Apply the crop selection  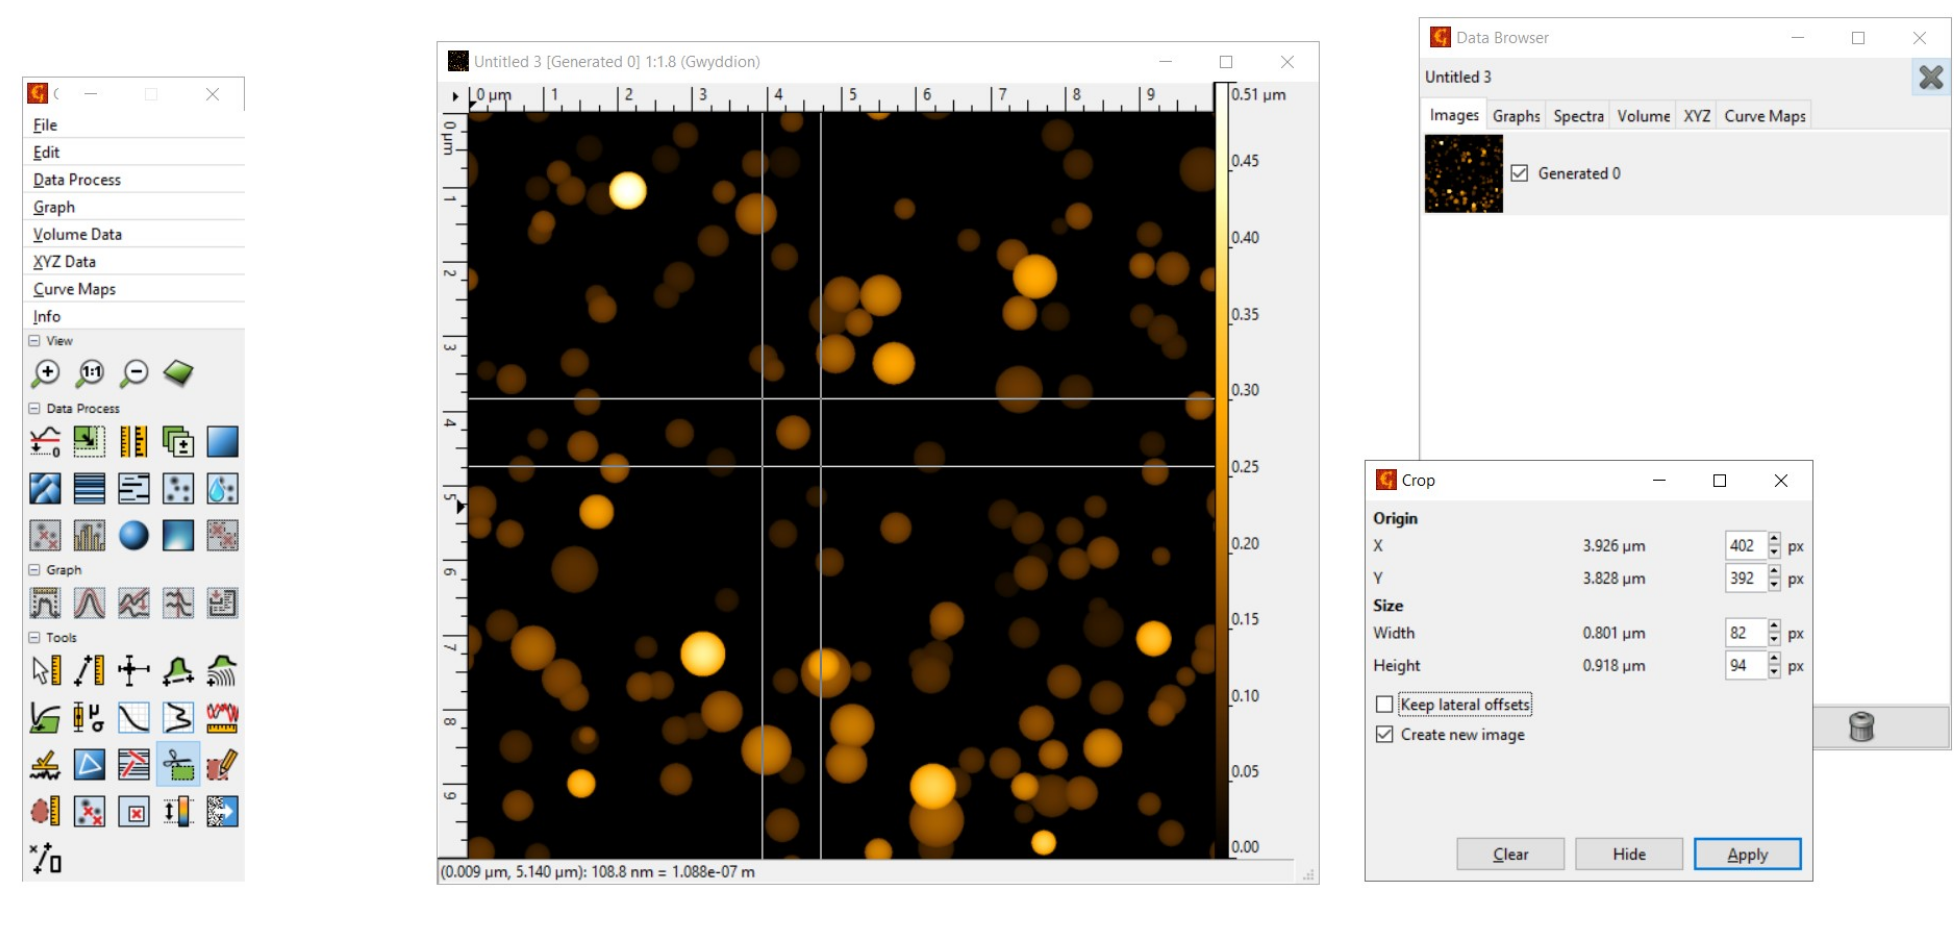[1747, 854]
